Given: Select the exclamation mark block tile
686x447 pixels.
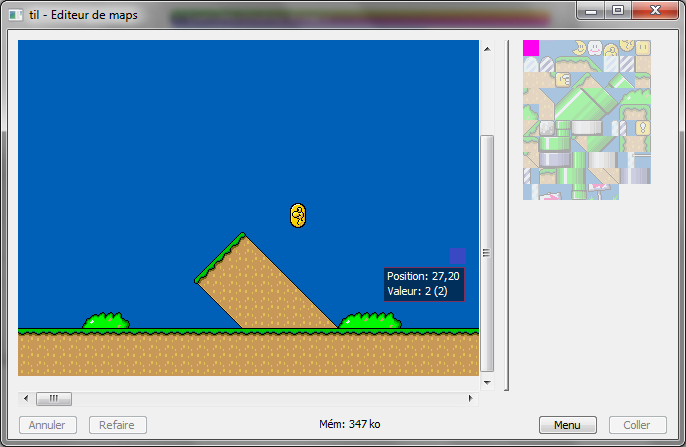Looking at the screenshot, I should [643, 128].
